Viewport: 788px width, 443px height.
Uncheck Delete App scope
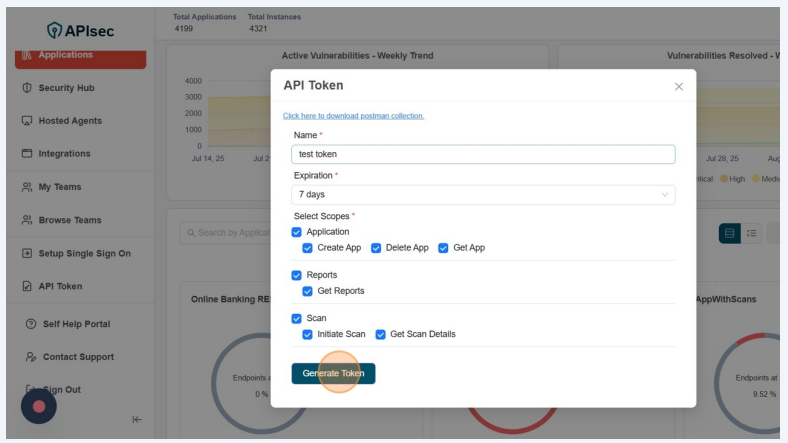click(376, 248)
